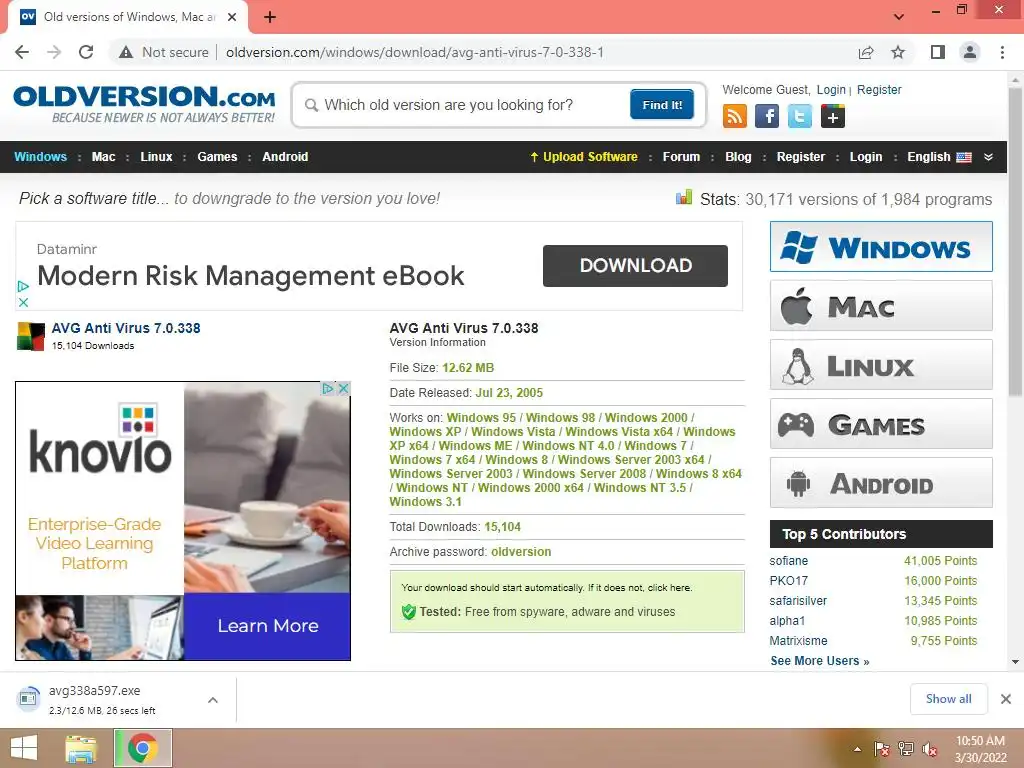Image resolution: width=1024 pixels, height=768 pixels.
Task: Click the page vertical scrollbar thumb
Action: click(x=1015, y=242)
